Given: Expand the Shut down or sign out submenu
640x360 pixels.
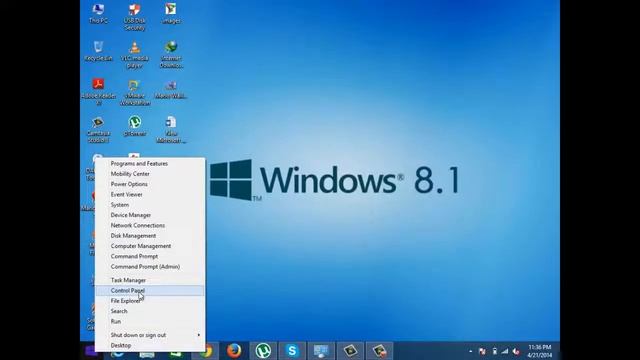Looking at the screenshot, I should pyautogui.click(x=150, y=335).
